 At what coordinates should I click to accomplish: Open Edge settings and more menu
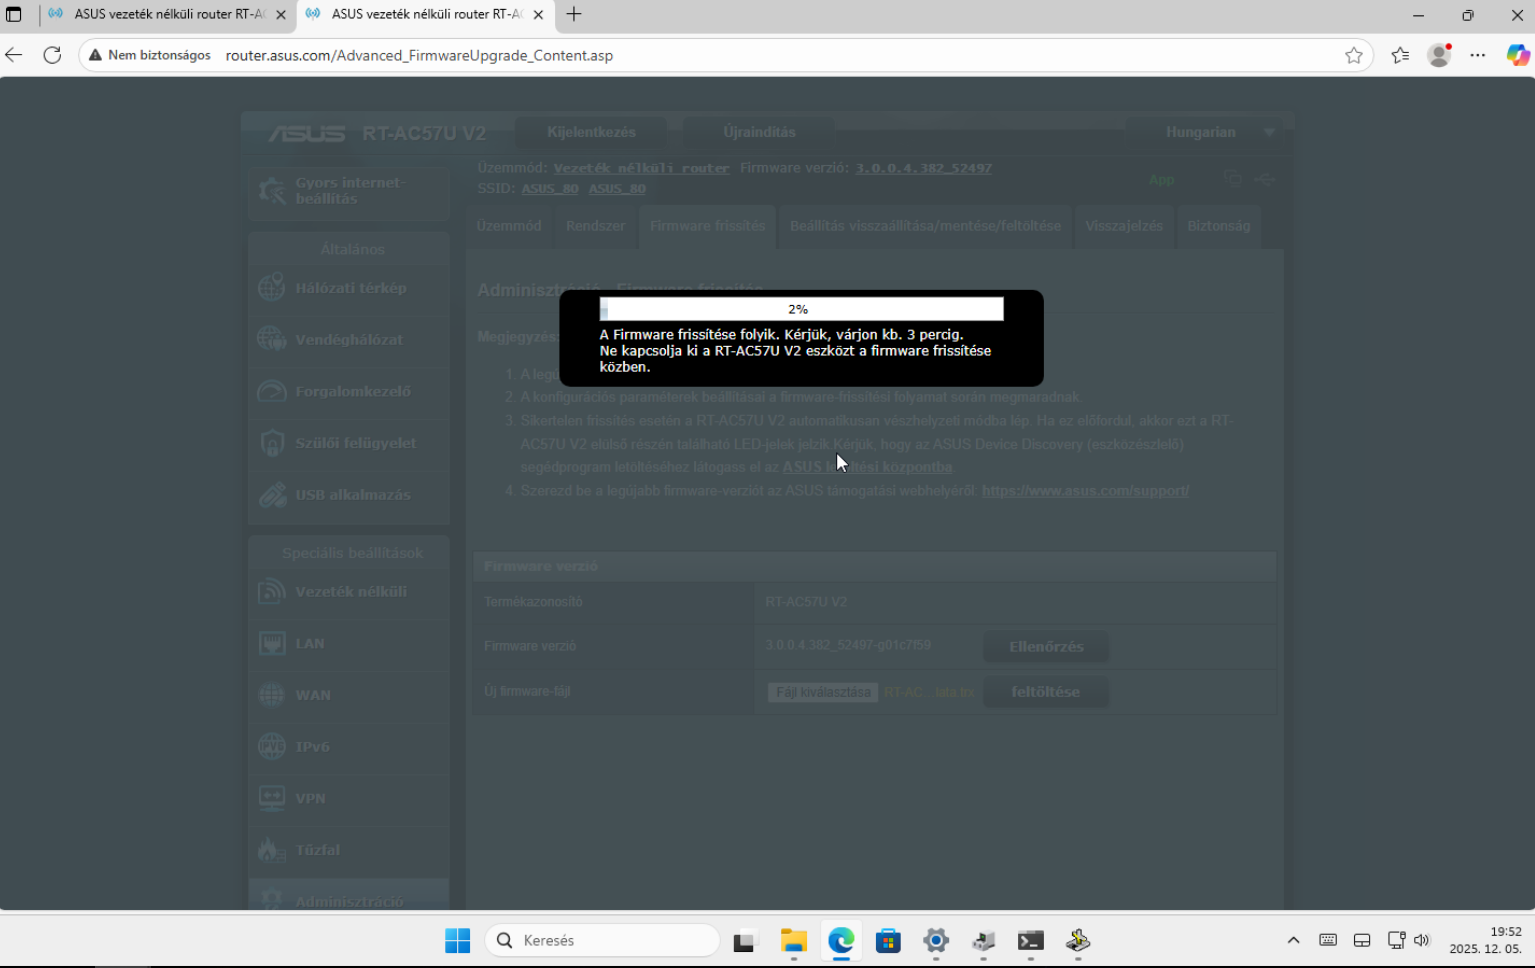point(1478,55)
